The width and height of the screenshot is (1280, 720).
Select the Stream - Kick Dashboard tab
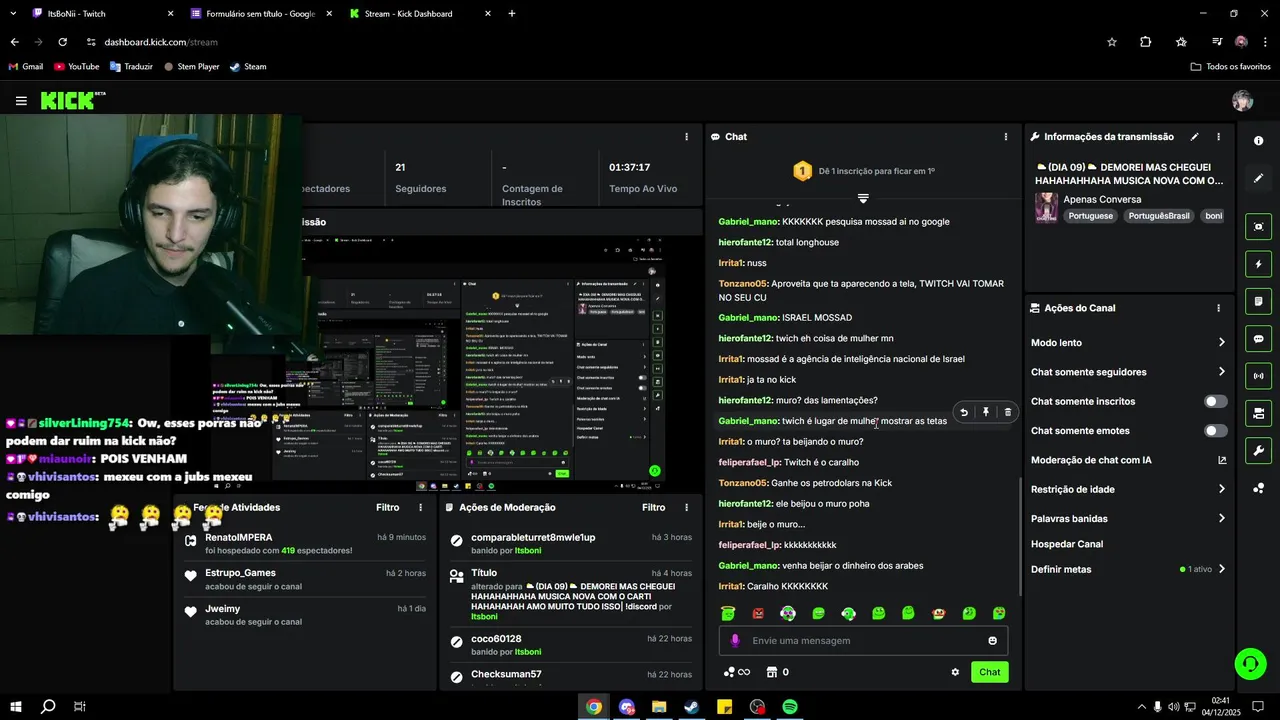tap(420, 14)
